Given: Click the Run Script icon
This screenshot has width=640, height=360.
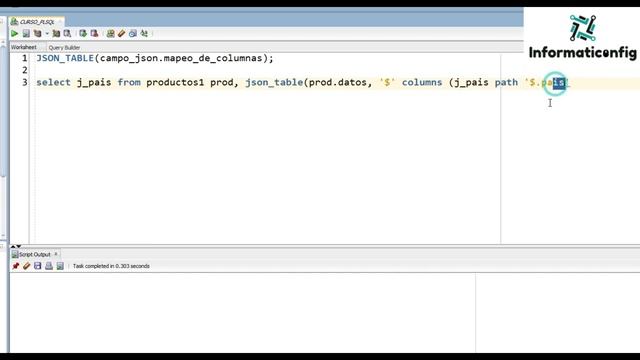Looking at the screenshot, I should [26, 33].
